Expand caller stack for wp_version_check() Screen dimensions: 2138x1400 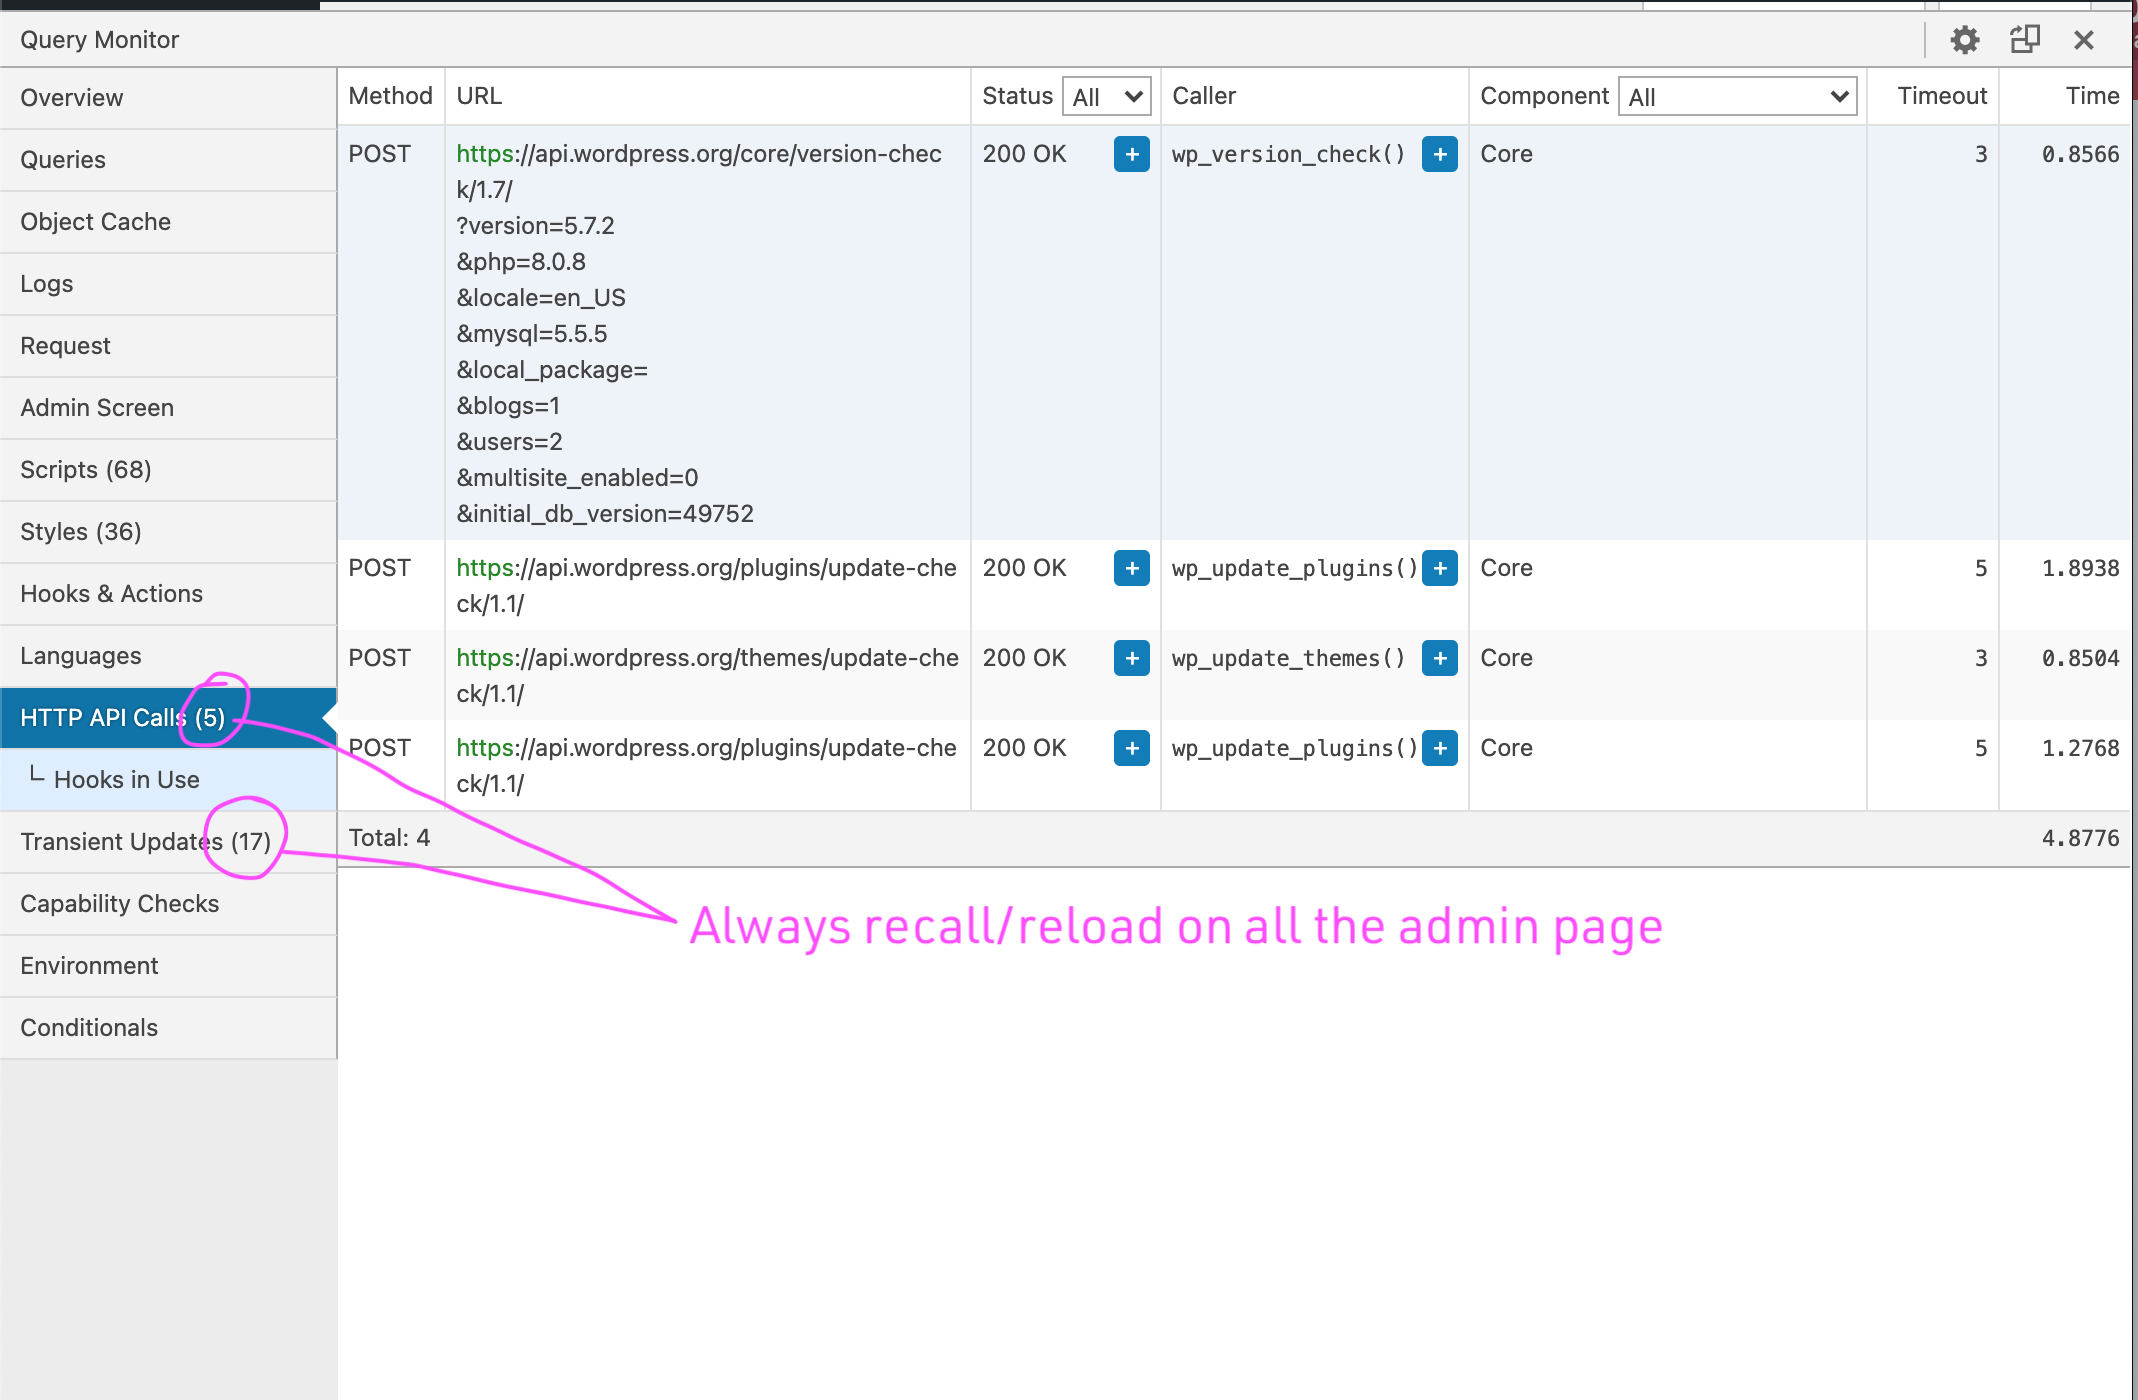[1439, 154]
